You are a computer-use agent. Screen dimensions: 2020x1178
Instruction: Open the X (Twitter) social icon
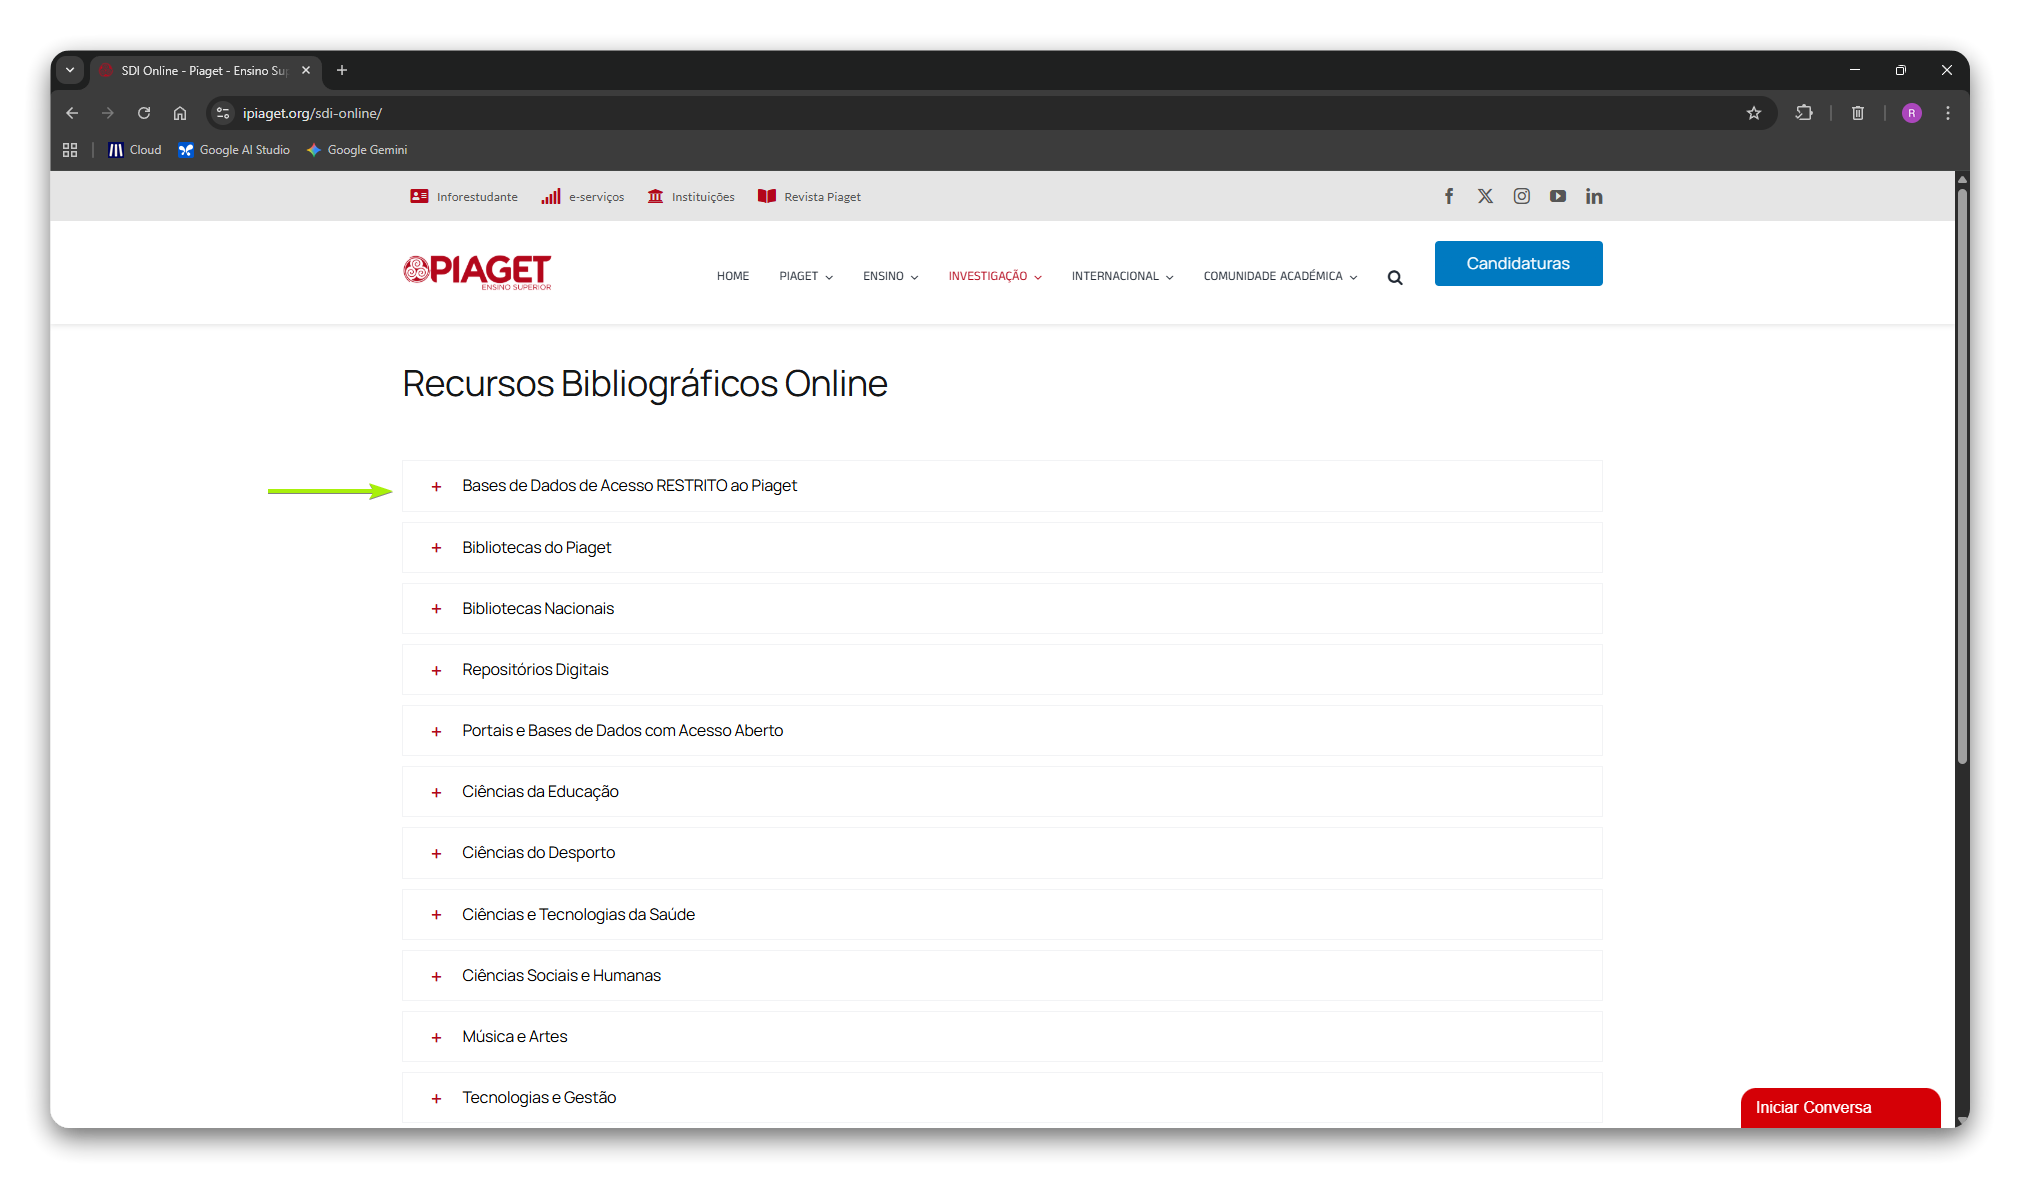(x=1485, y=196)
